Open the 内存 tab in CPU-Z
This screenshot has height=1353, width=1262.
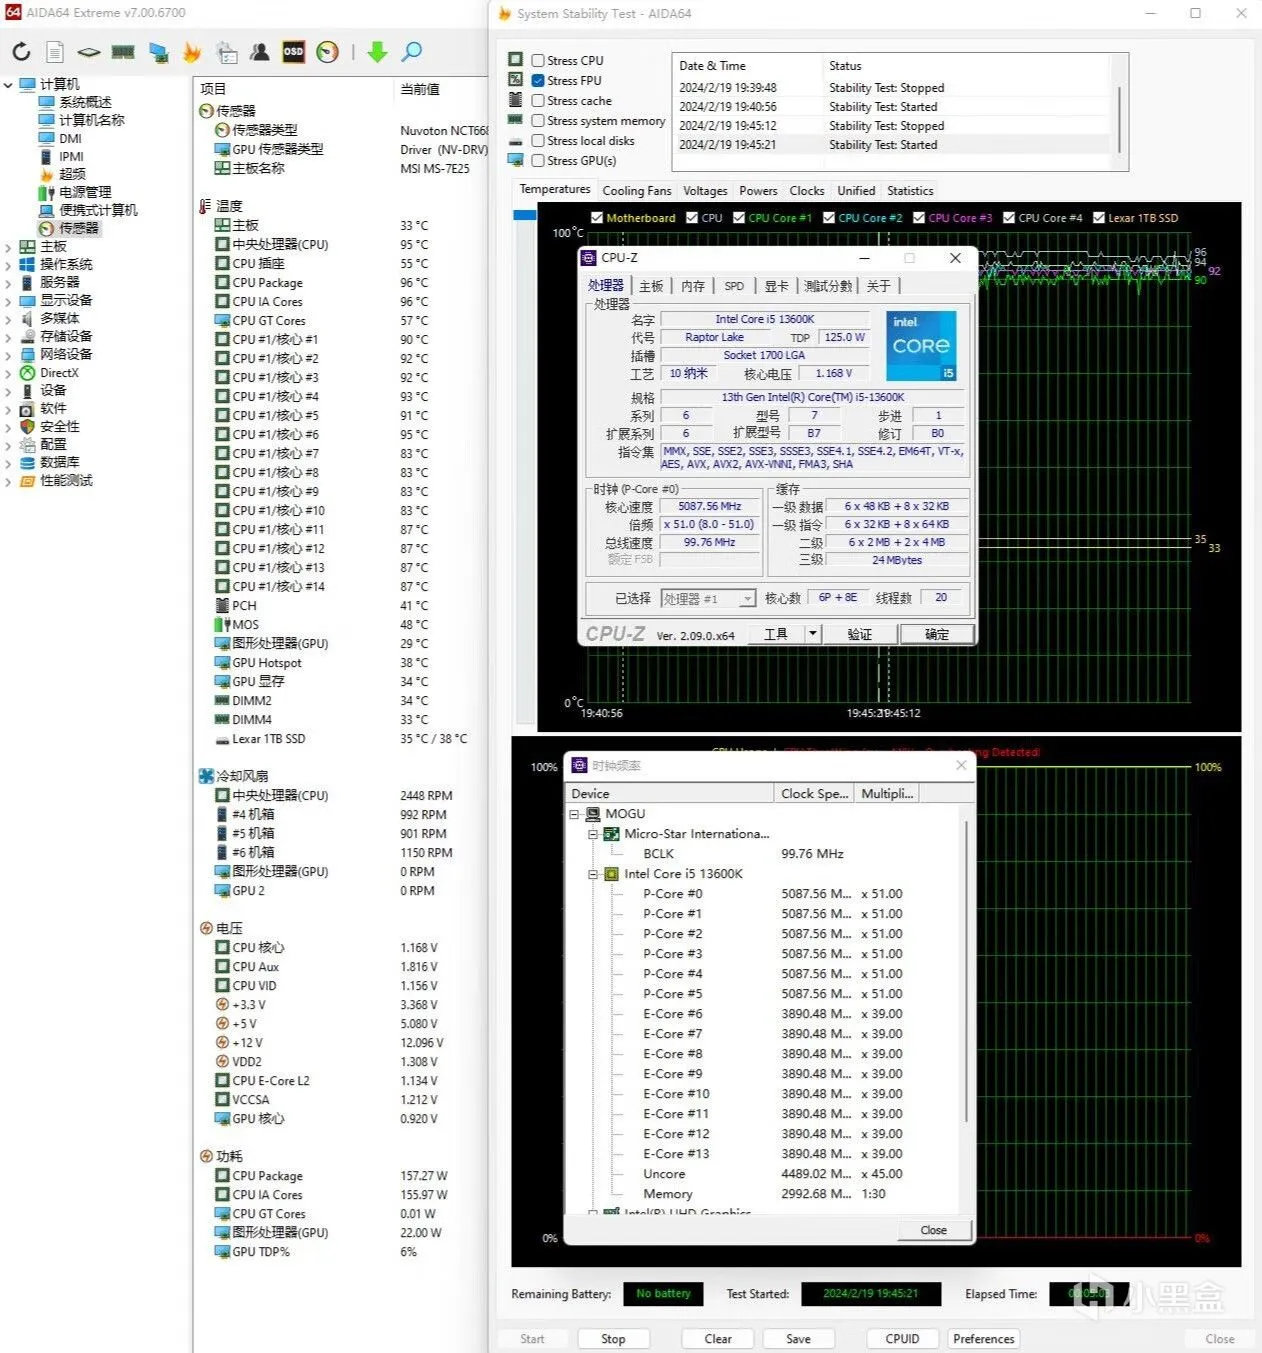tap(693, 286)
